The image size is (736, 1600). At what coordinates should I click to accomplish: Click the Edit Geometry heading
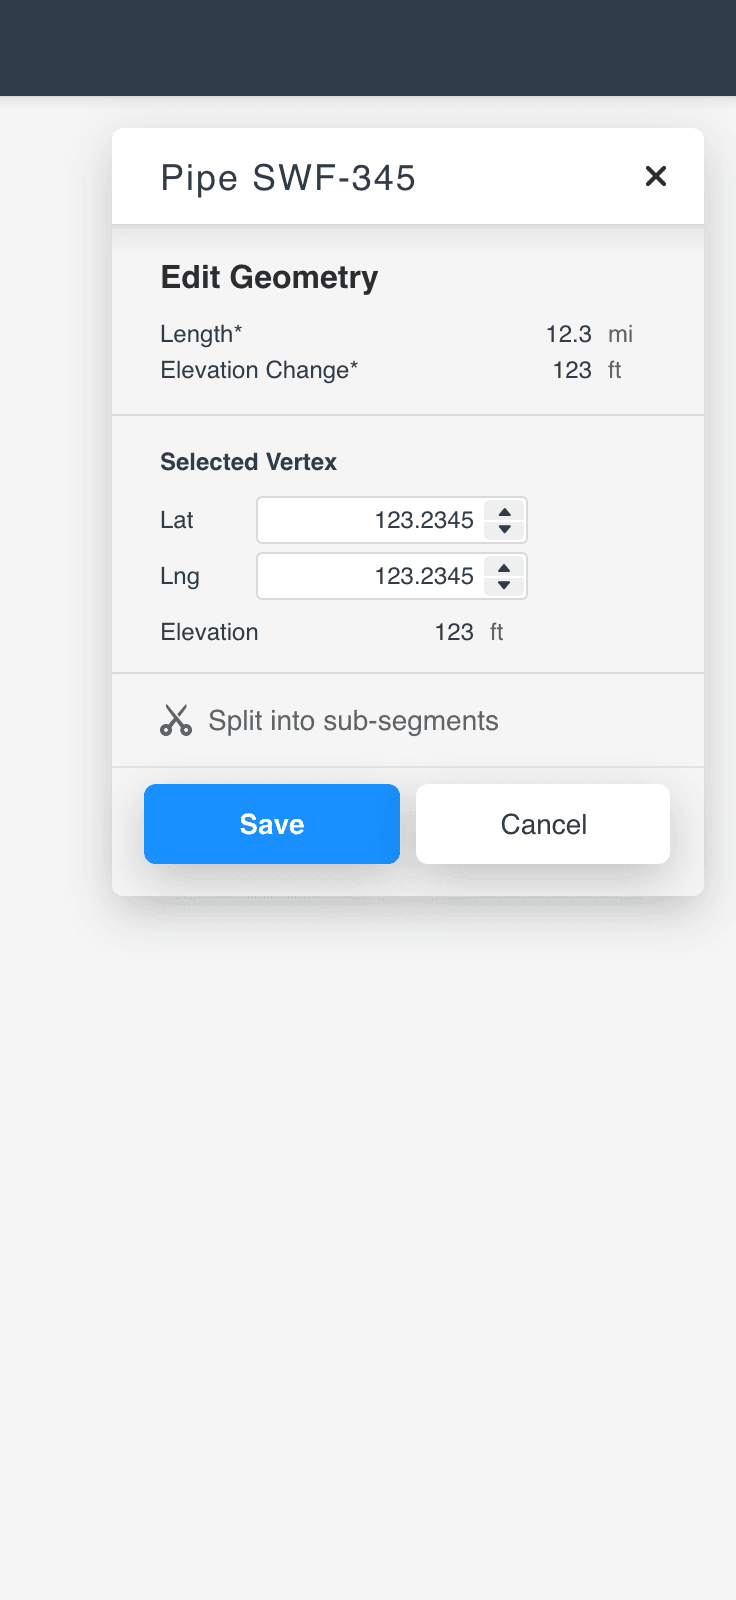(x=269, y=277)
